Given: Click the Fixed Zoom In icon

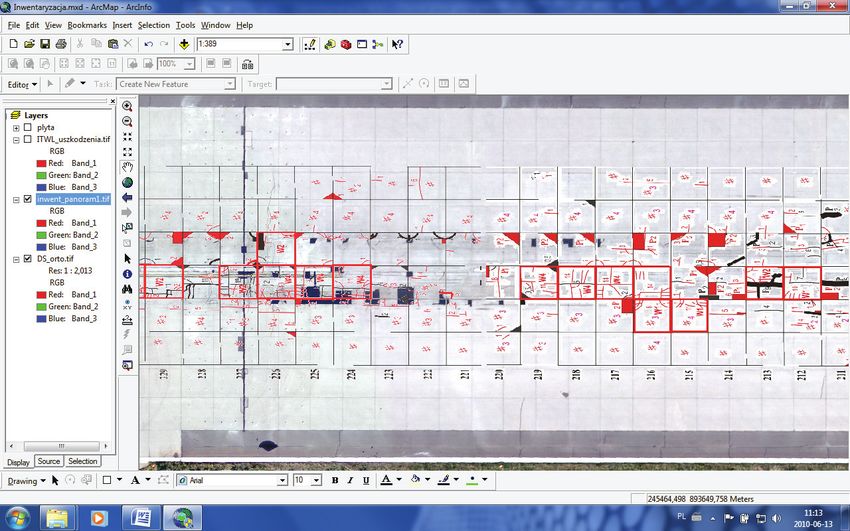Looking at the screenshot, I should 127,137.
